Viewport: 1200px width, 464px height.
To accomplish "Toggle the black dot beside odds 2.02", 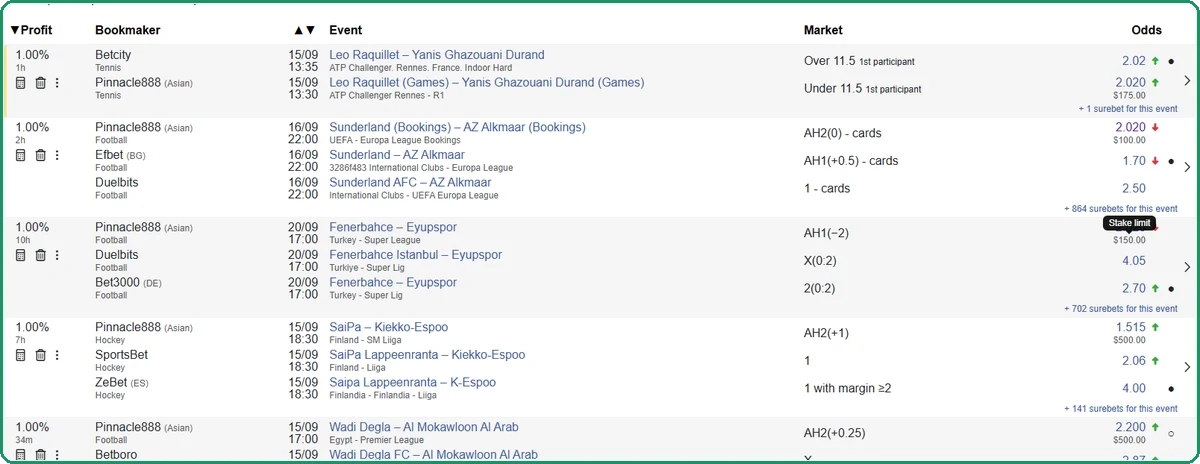I will click(x=1171, y=61).
